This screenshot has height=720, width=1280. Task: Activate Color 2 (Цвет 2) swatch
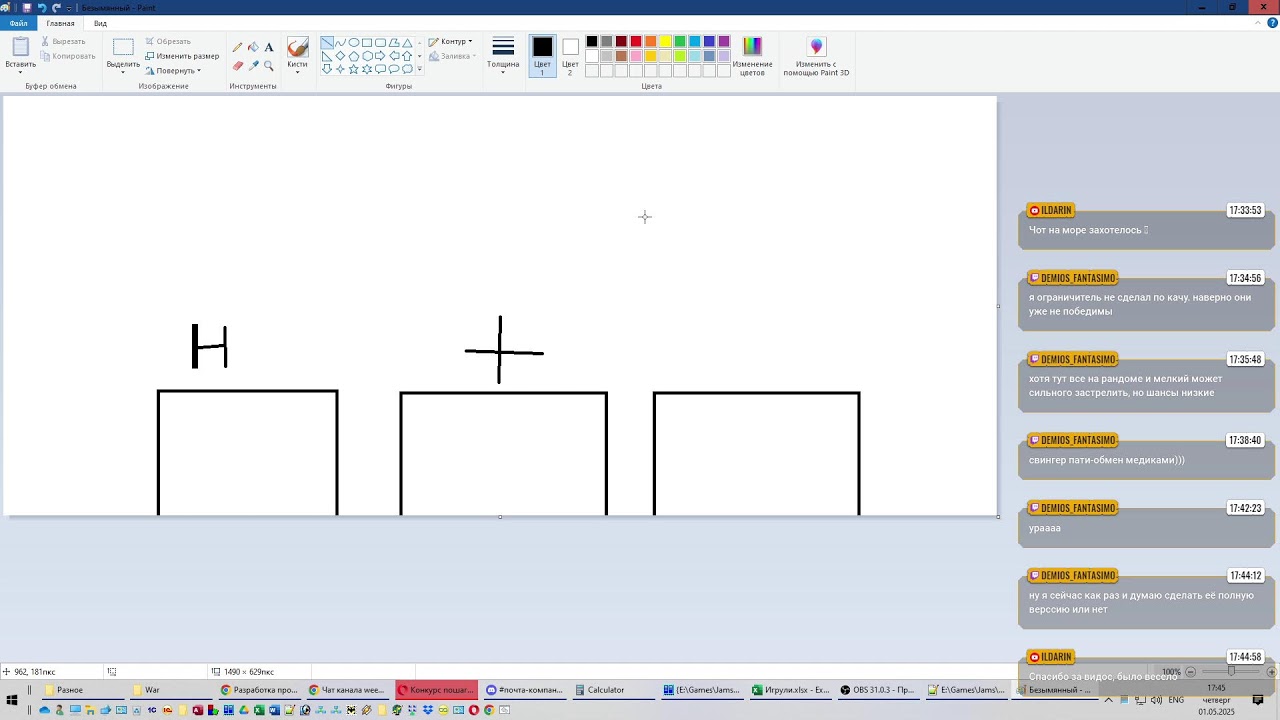coord(570,56)
